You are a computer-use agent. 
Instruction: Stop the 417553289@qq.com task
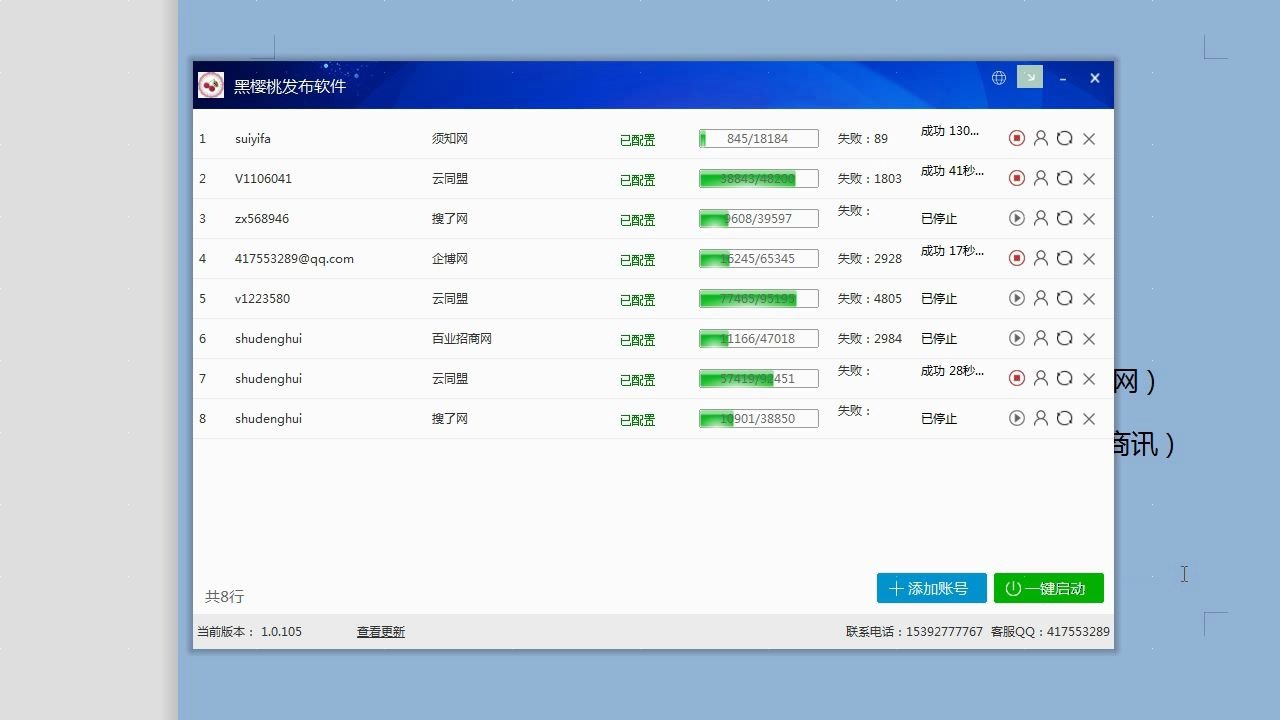(1017, 258)
